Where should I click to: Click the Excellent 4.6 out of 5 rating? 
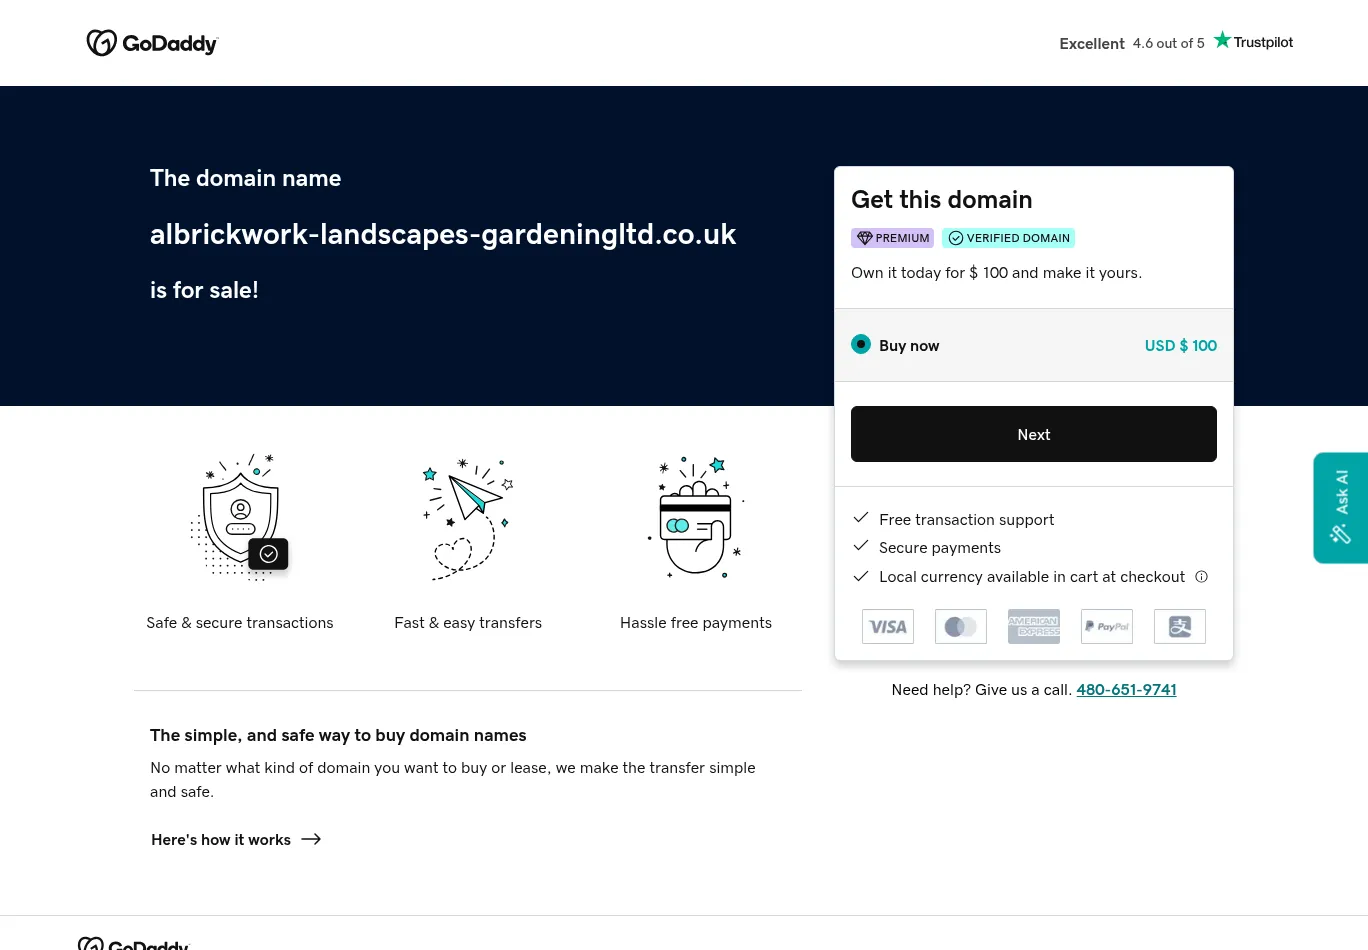pyautogui.click(x=1131, y=43)
